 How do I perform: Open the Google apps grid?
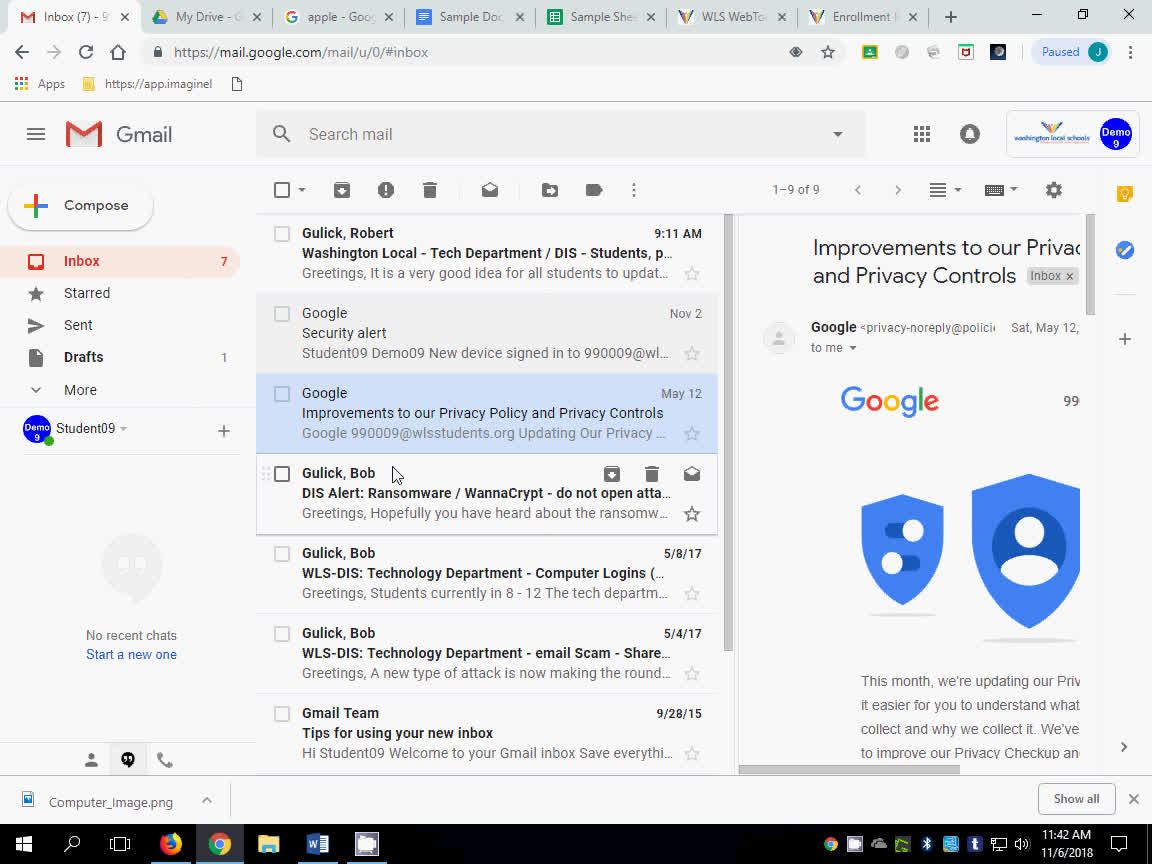(921, 133)
